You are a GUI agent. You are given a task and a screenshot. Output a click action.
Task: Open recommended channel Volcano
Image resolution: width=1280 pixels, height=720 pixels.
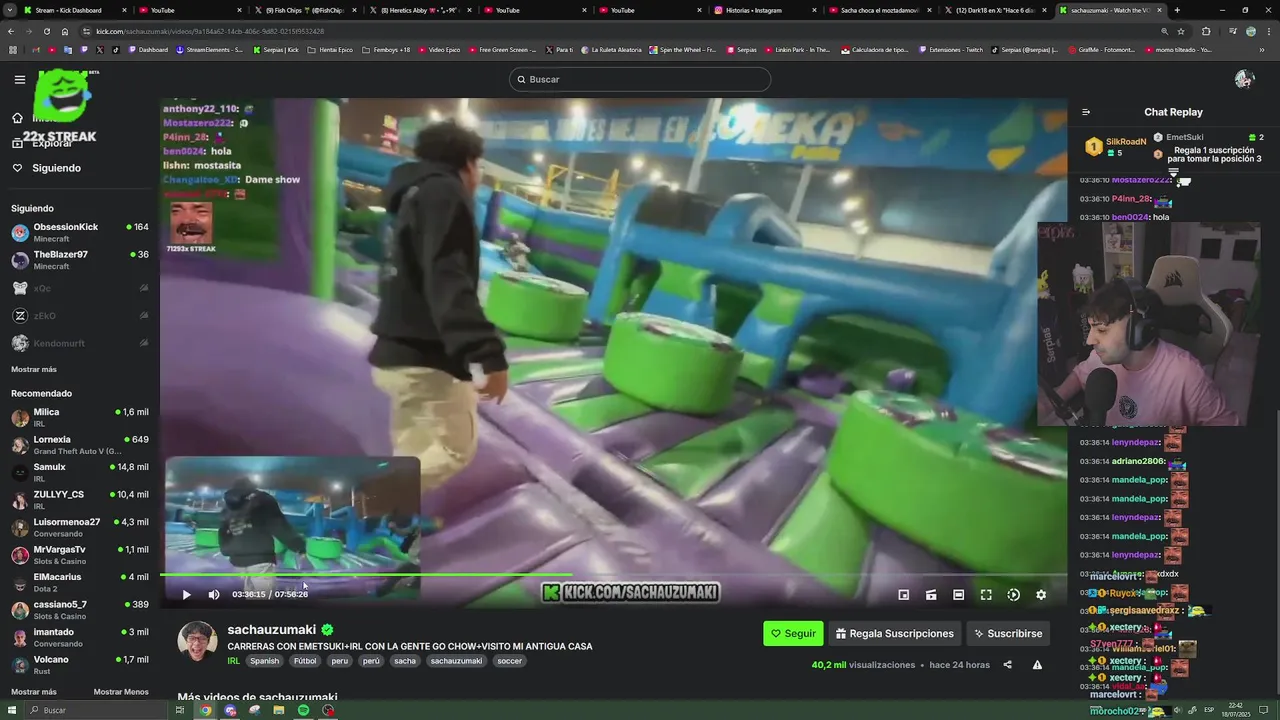[80, 665]
